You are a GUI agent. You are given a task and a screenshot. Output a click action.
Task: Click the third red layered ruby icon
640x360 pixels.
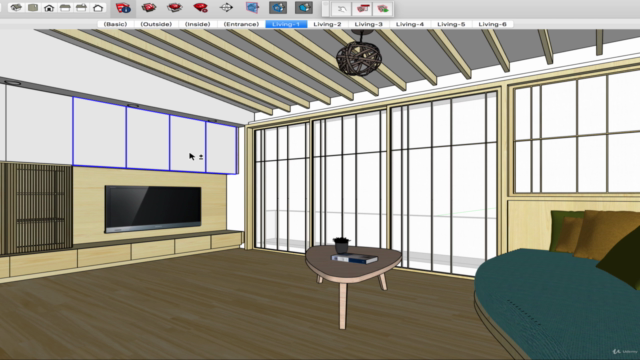(x=175, y=8)
